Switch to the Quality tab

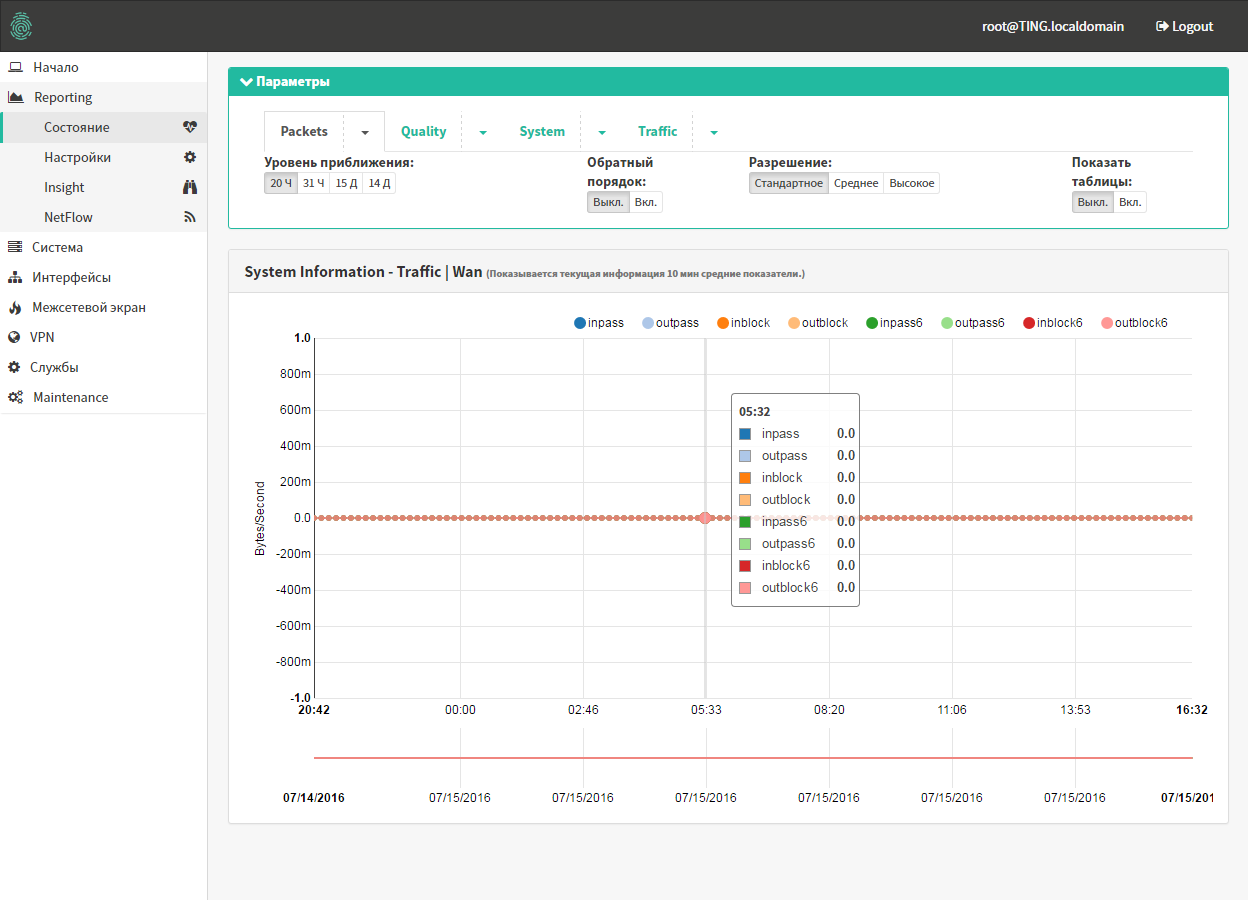pyautogui.click(x=423, y=132)
